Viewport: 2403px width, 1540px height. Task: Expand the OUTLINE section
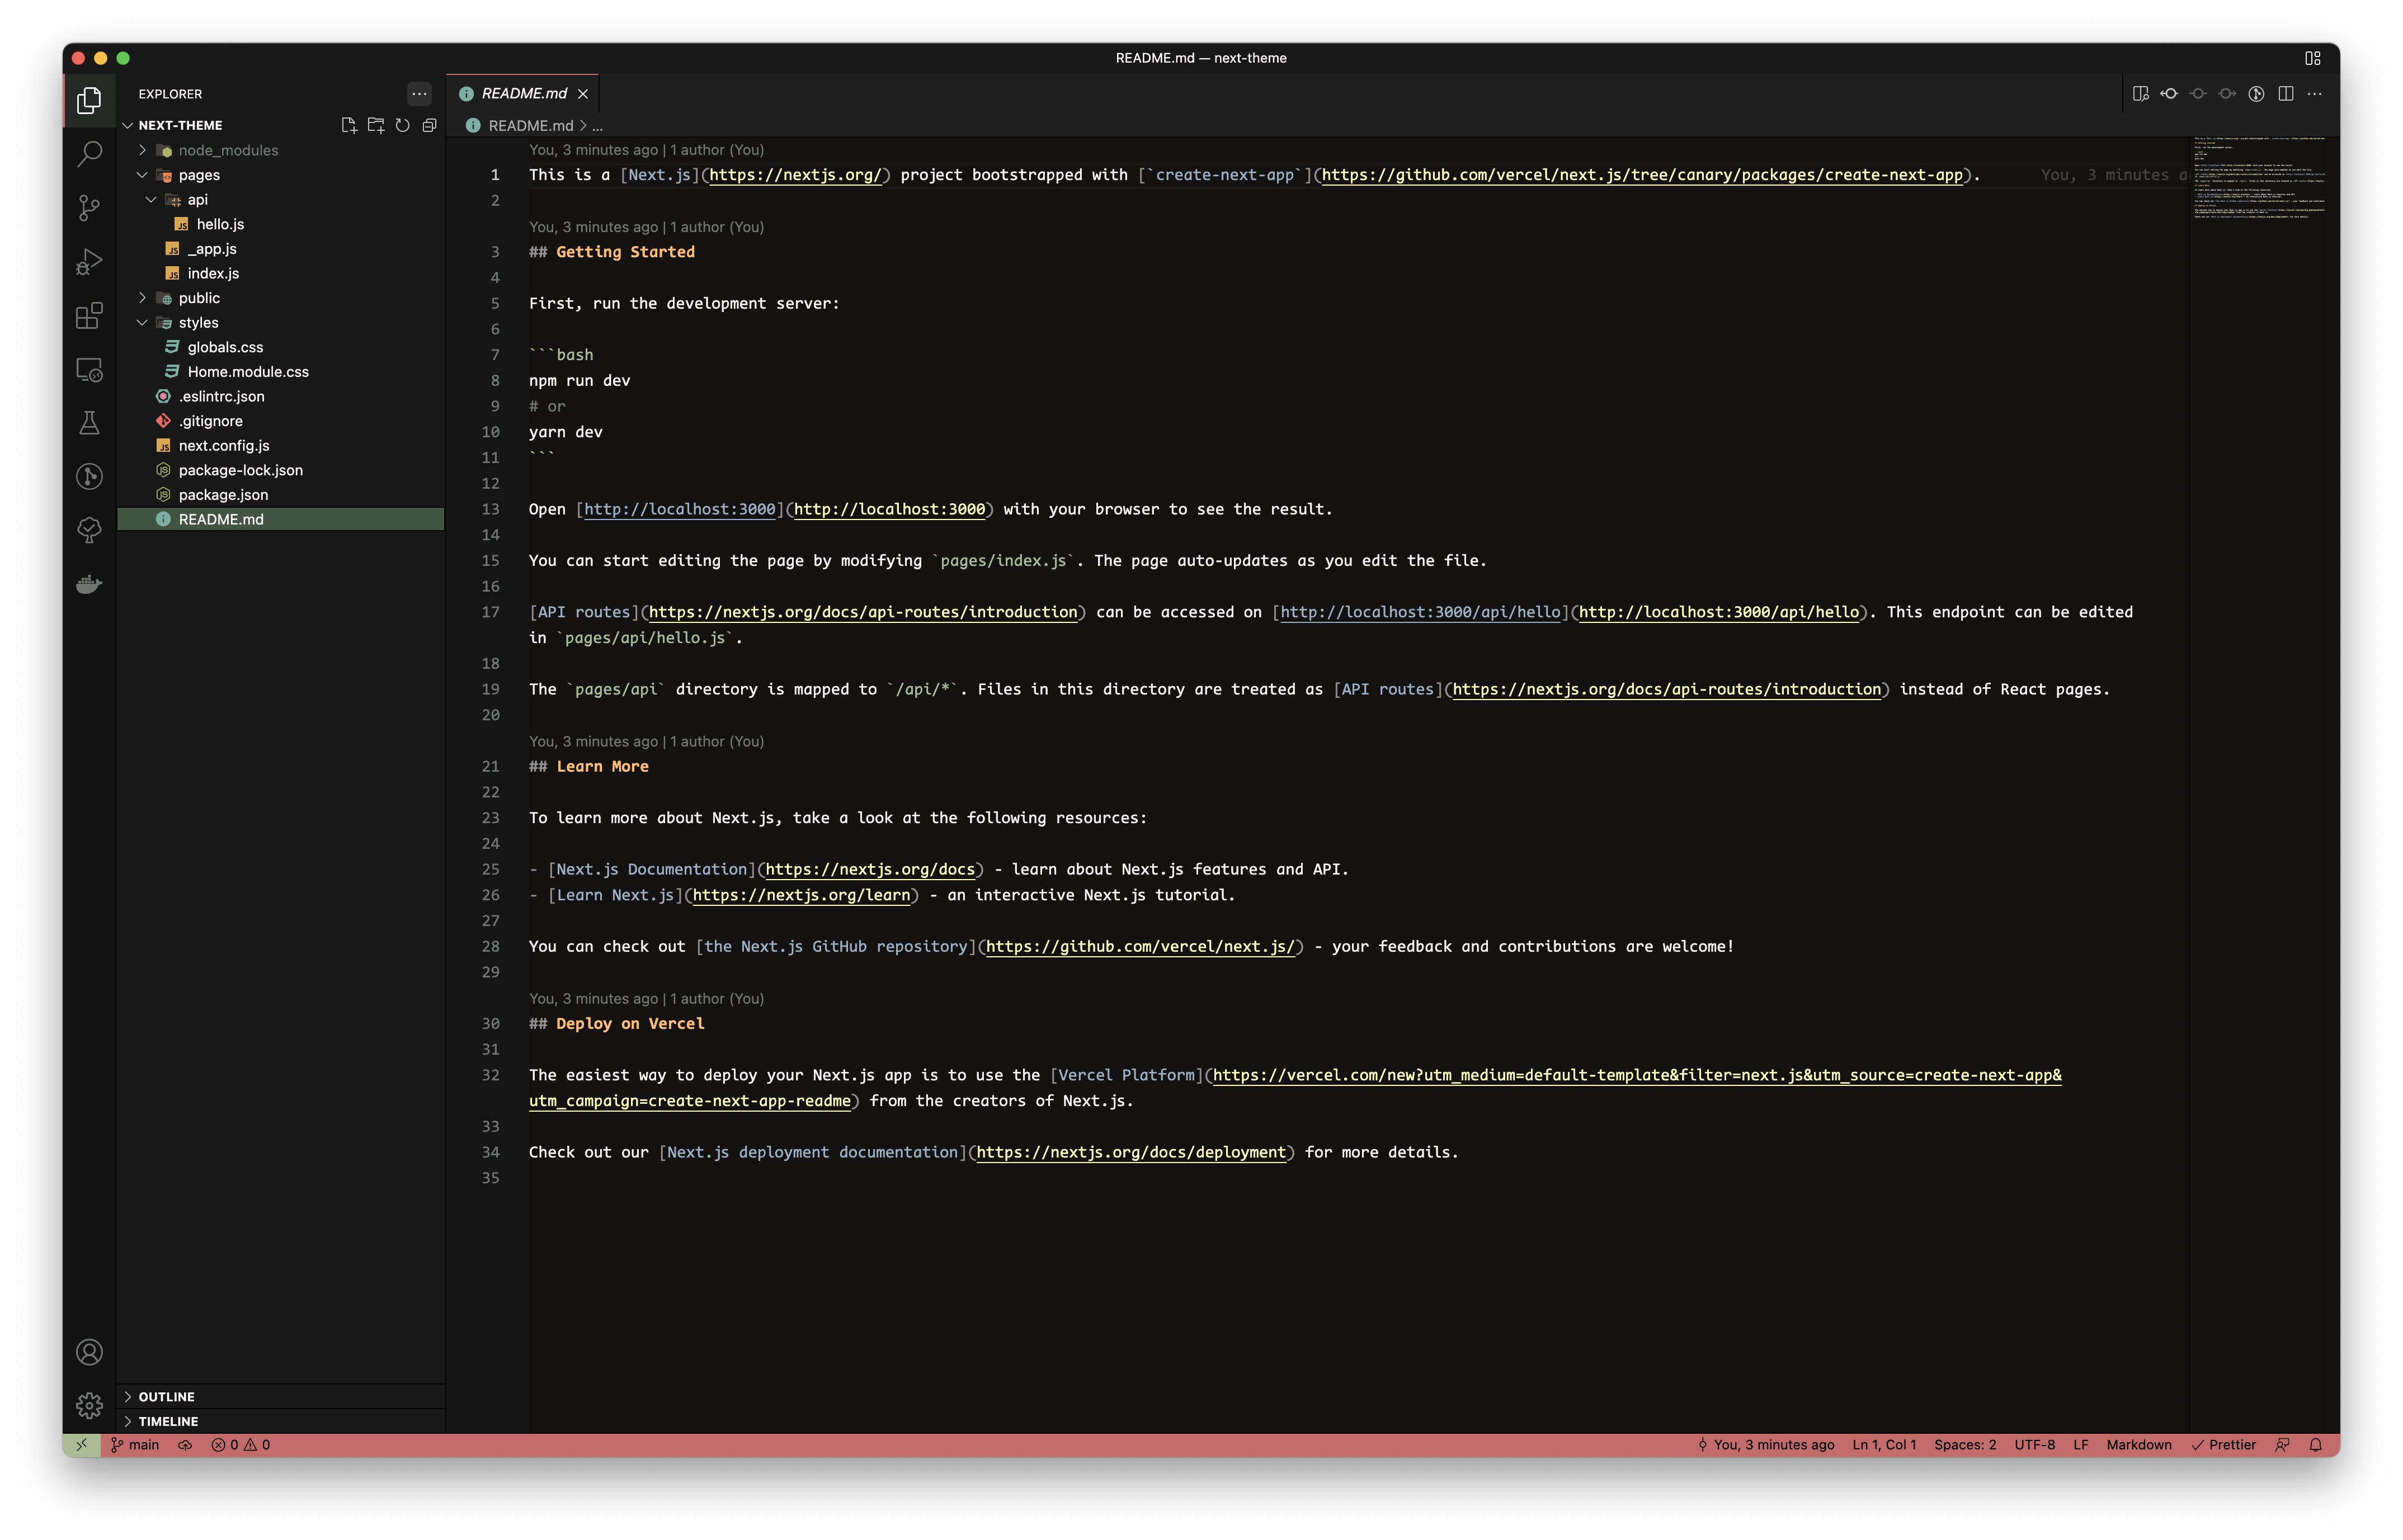(x=167, y=1396)
